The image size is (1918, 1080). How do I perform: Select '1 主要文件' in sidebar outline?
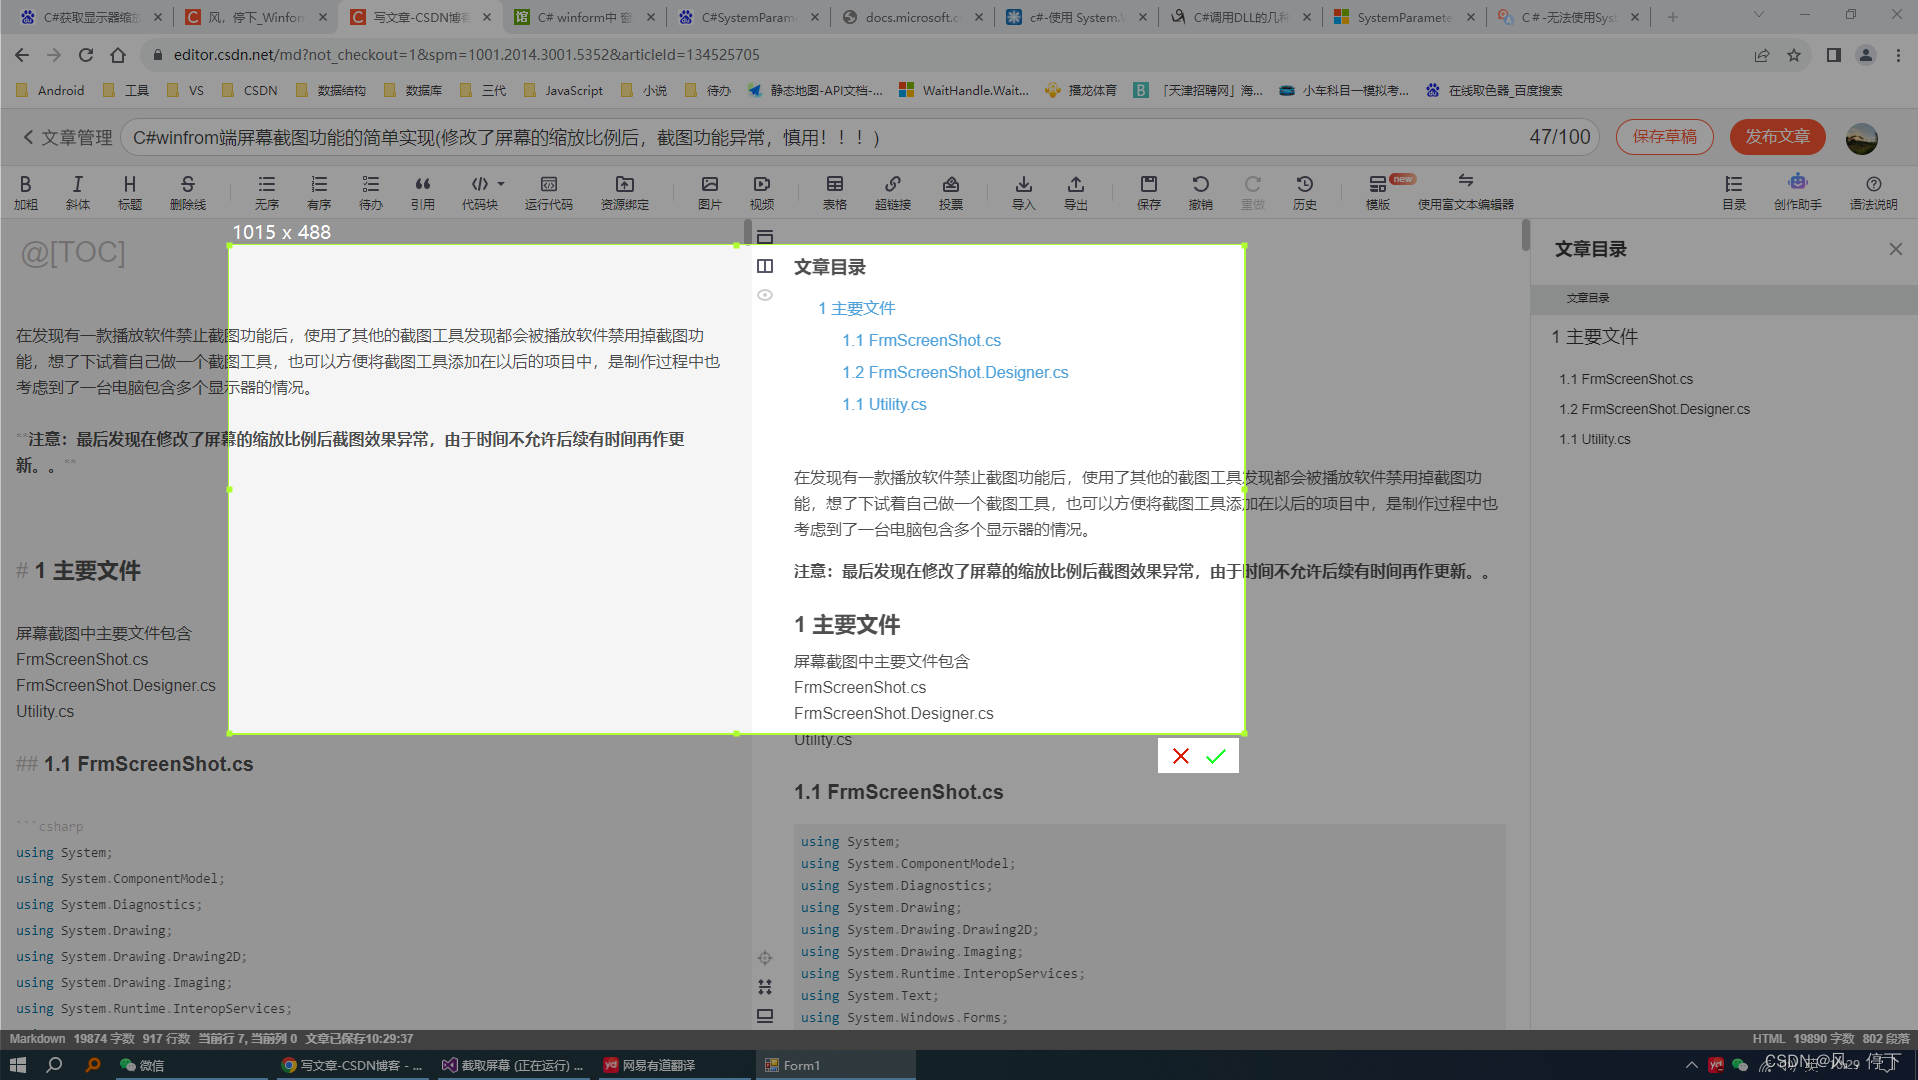coord(1595,337)
